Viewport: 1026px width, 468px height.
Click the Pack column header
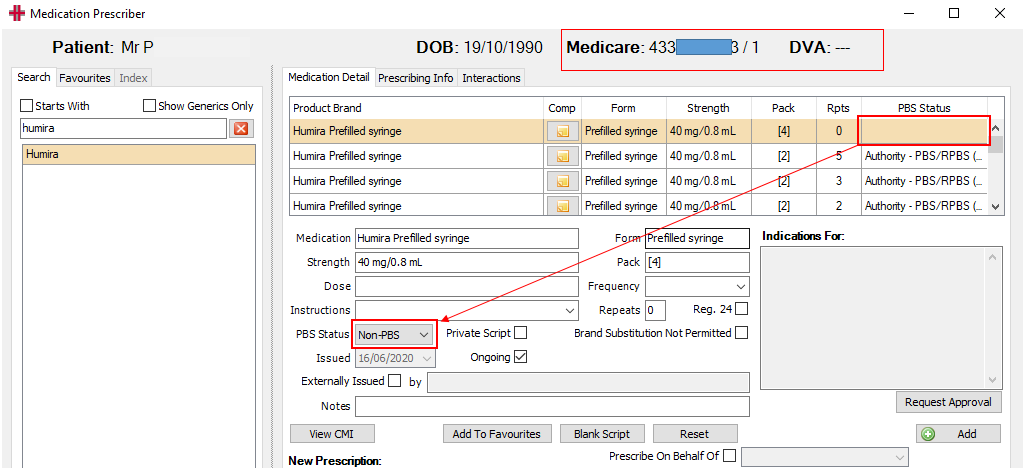coord(783,109)
